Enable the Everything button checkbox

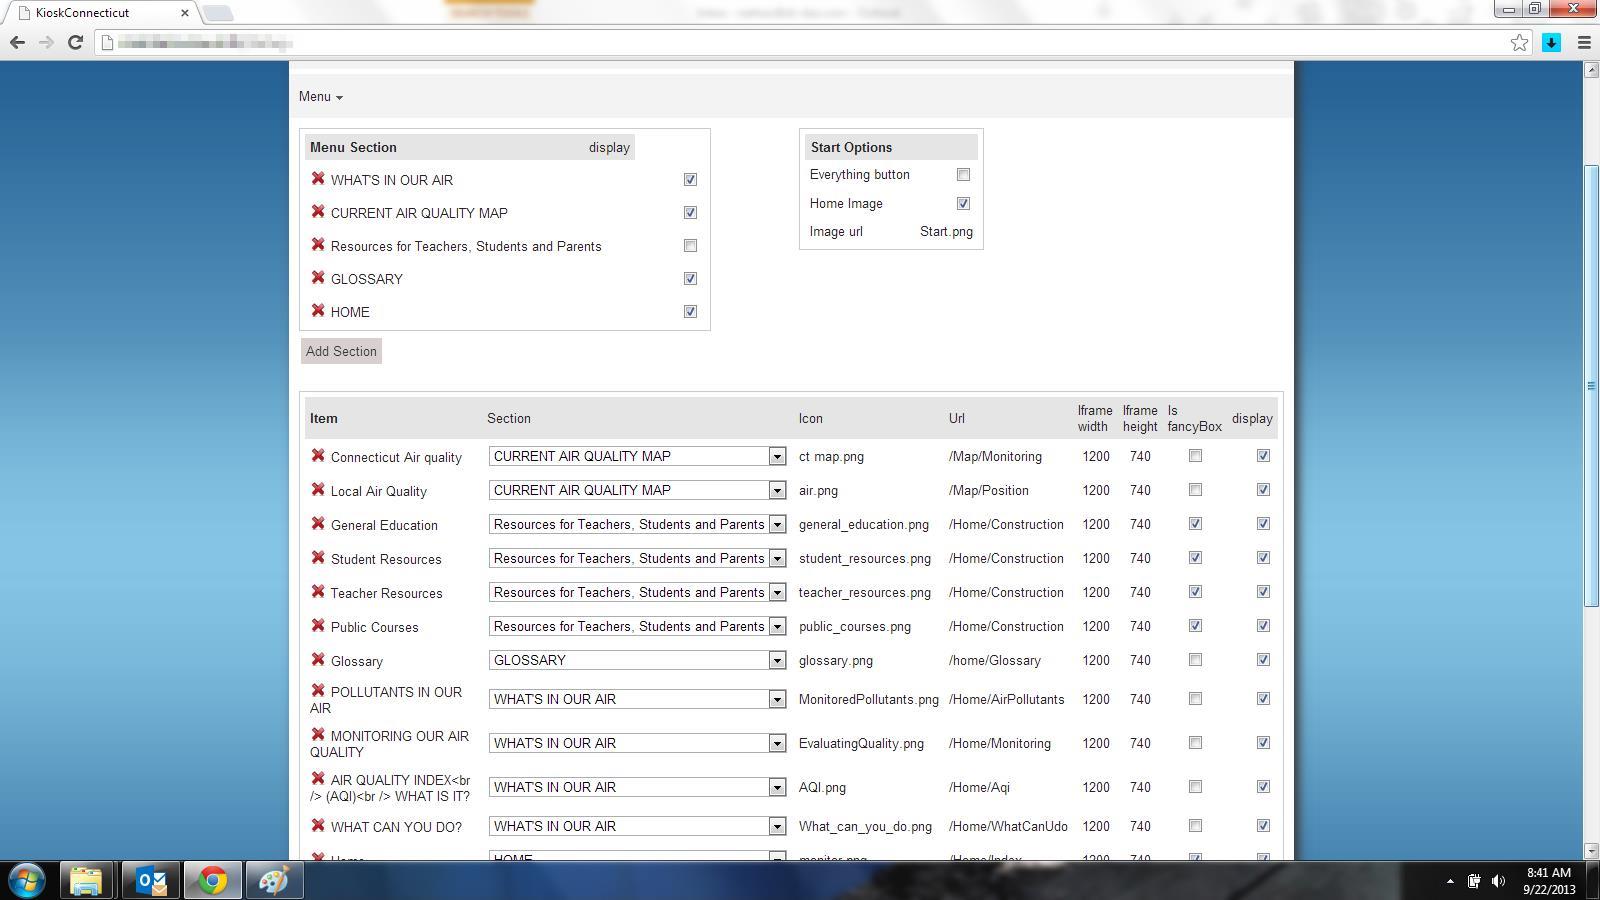click(963, 175)
